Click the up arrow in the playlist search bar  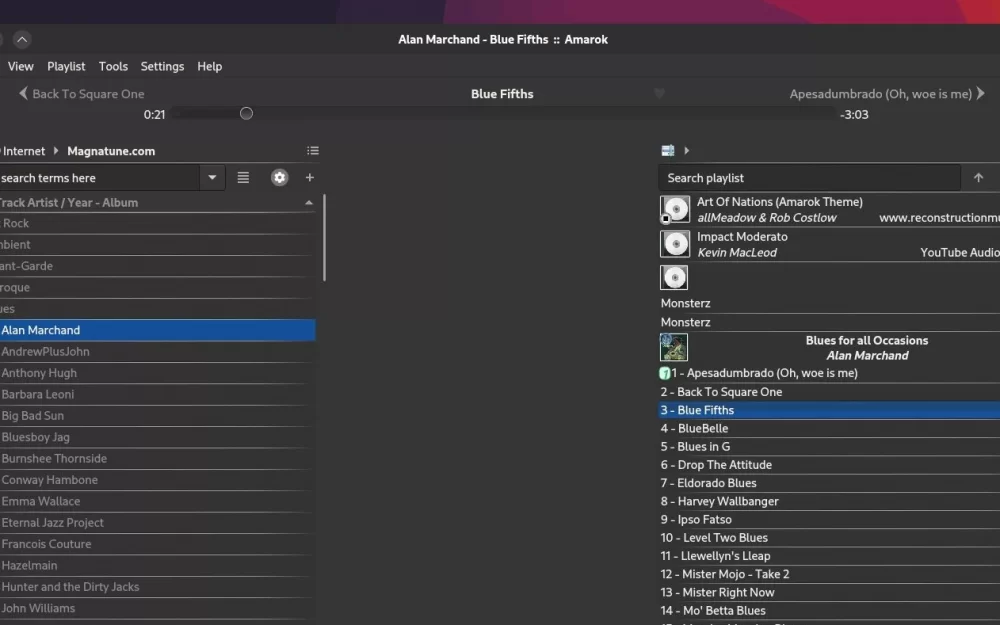tap(978, 177)
